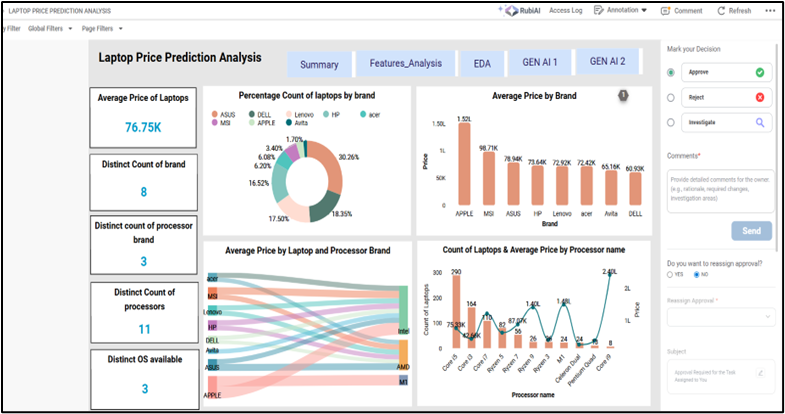This screenshot has width=785, height=414.
Task: Click the red Reject cross icon
Action: (x=760, y=97)
